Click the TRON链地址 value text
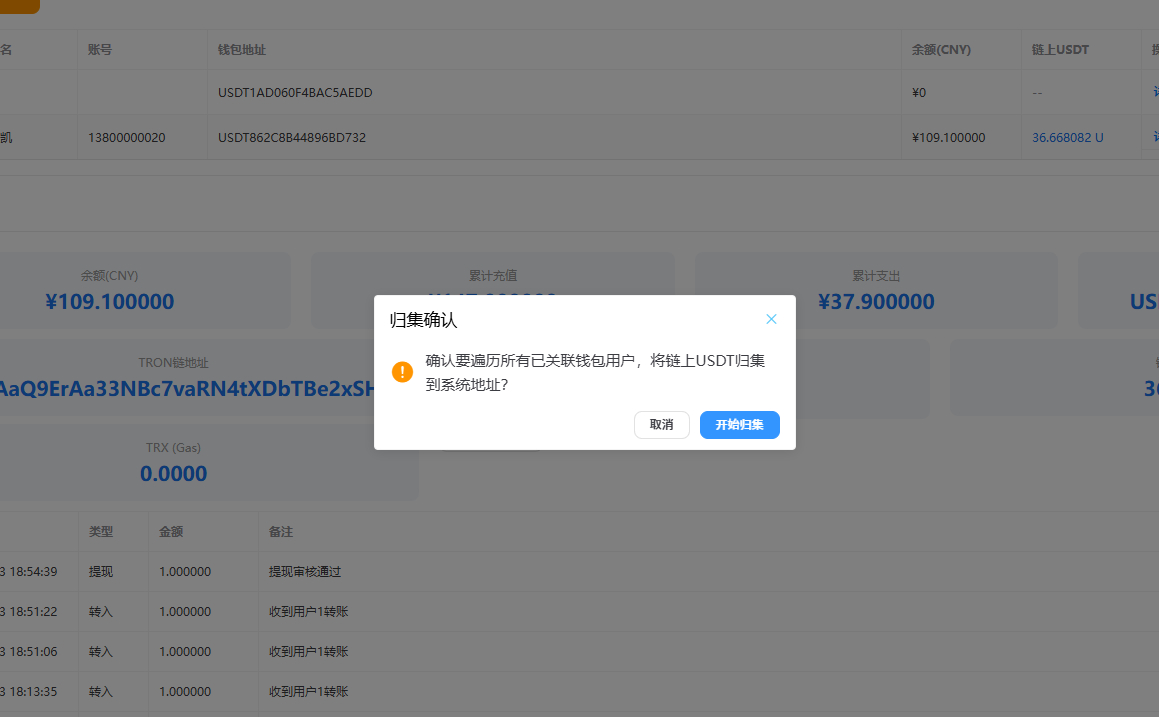Image resolution: width=1159 pixels, height=717 pixels. (187, 389)
